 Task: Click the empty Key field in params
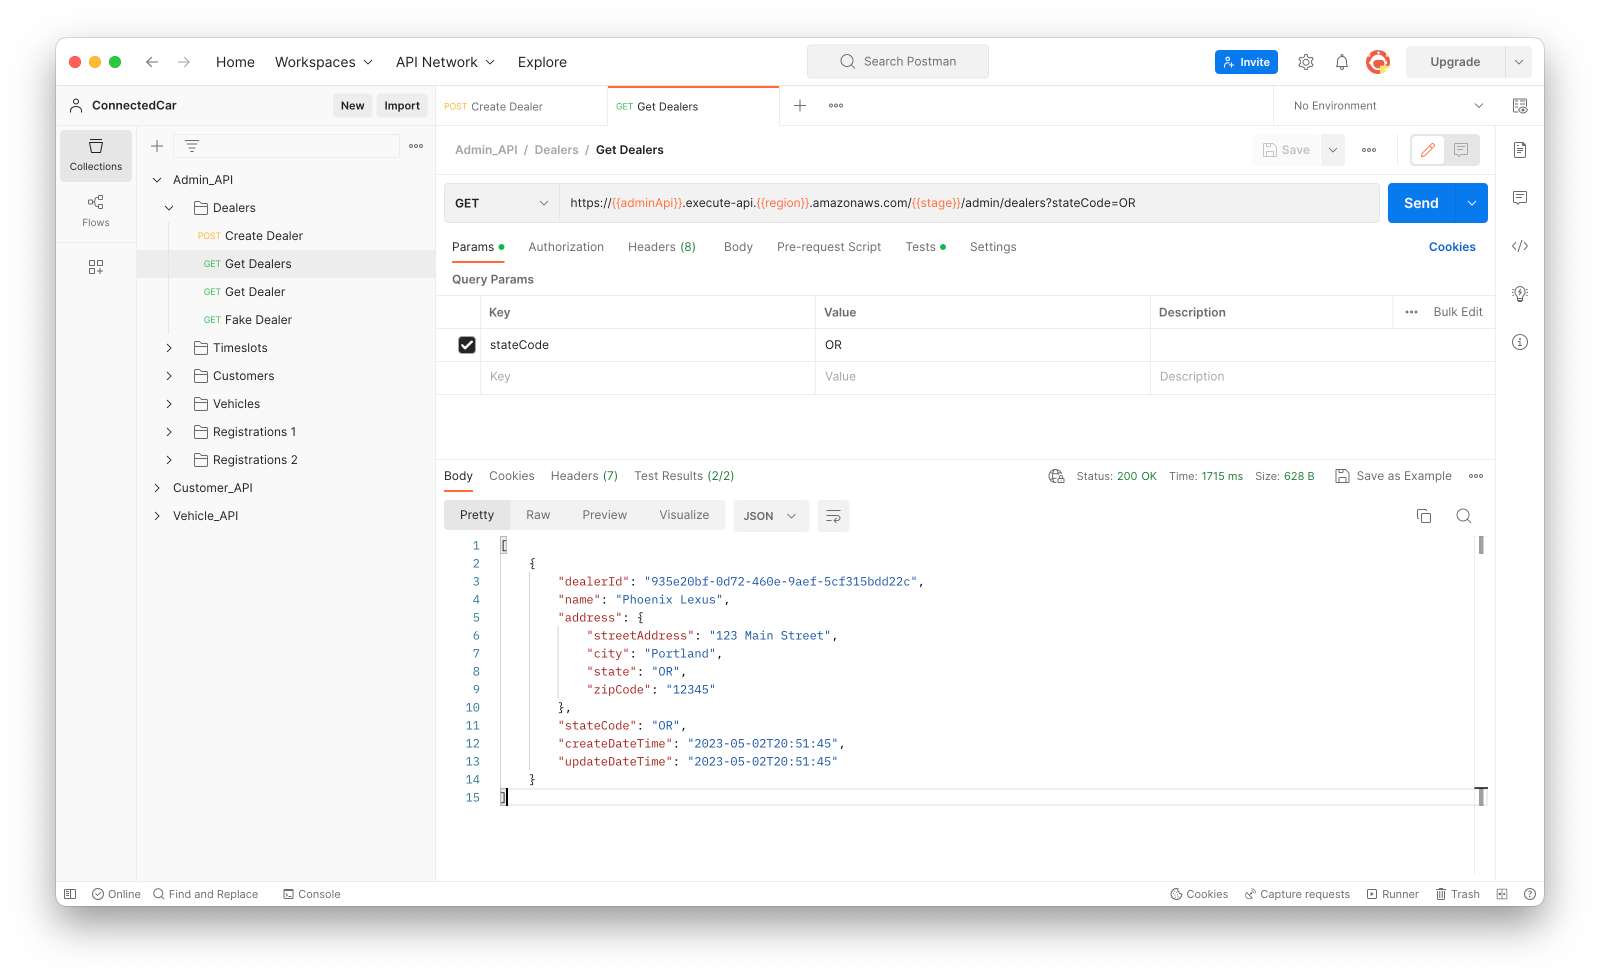click(648, 377)
